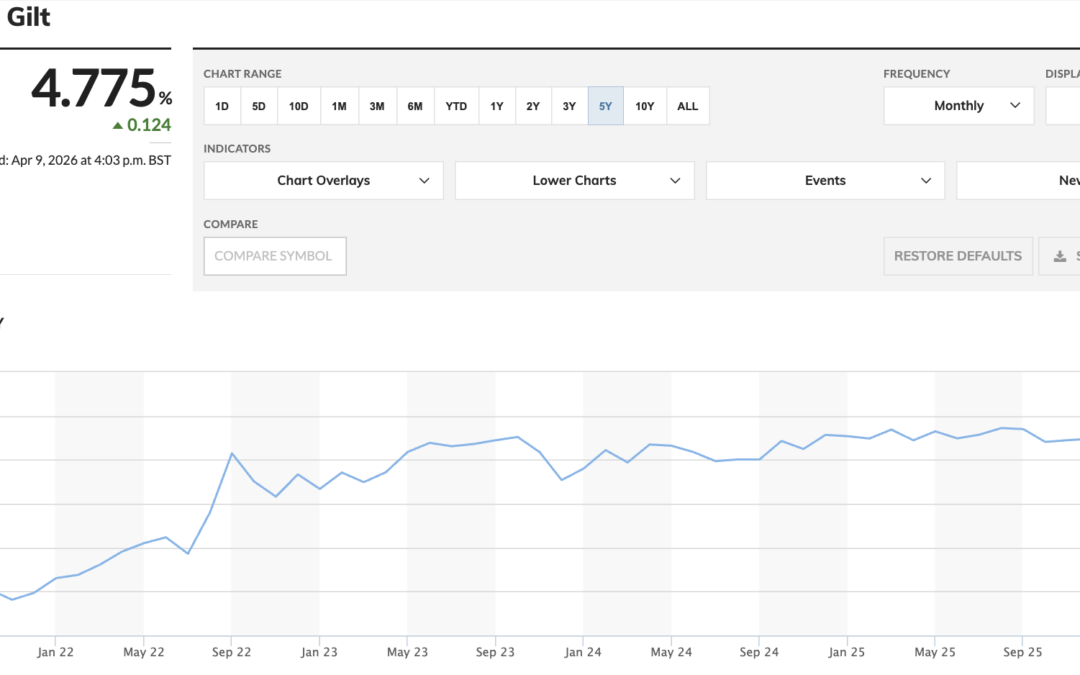Switch chart range to 5D
The image size is (1080, 675).
259,106
